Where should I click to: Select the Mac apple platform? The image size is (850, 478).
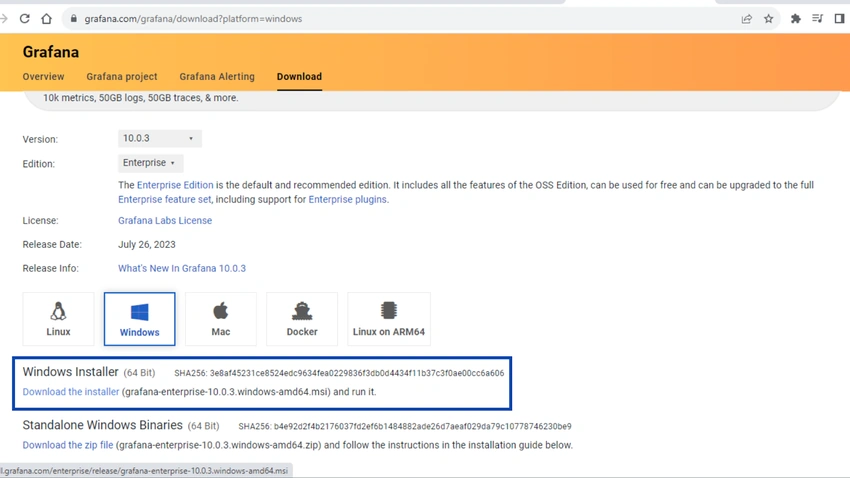(221, 319)
